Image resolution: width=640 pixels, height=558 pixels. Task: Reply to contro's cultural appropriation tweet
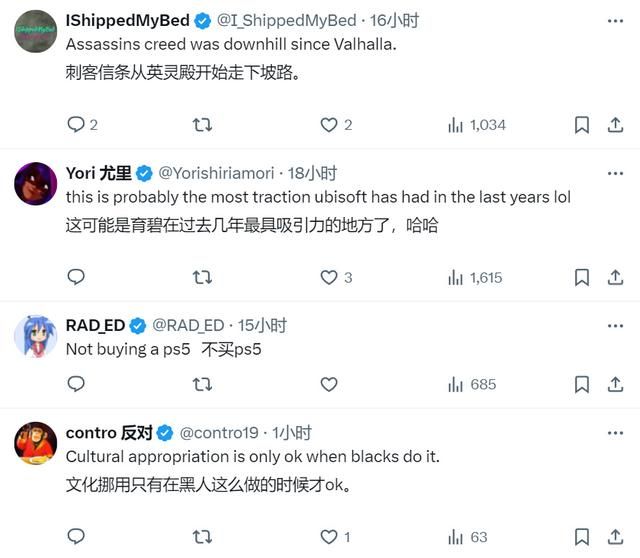[76, 537]
